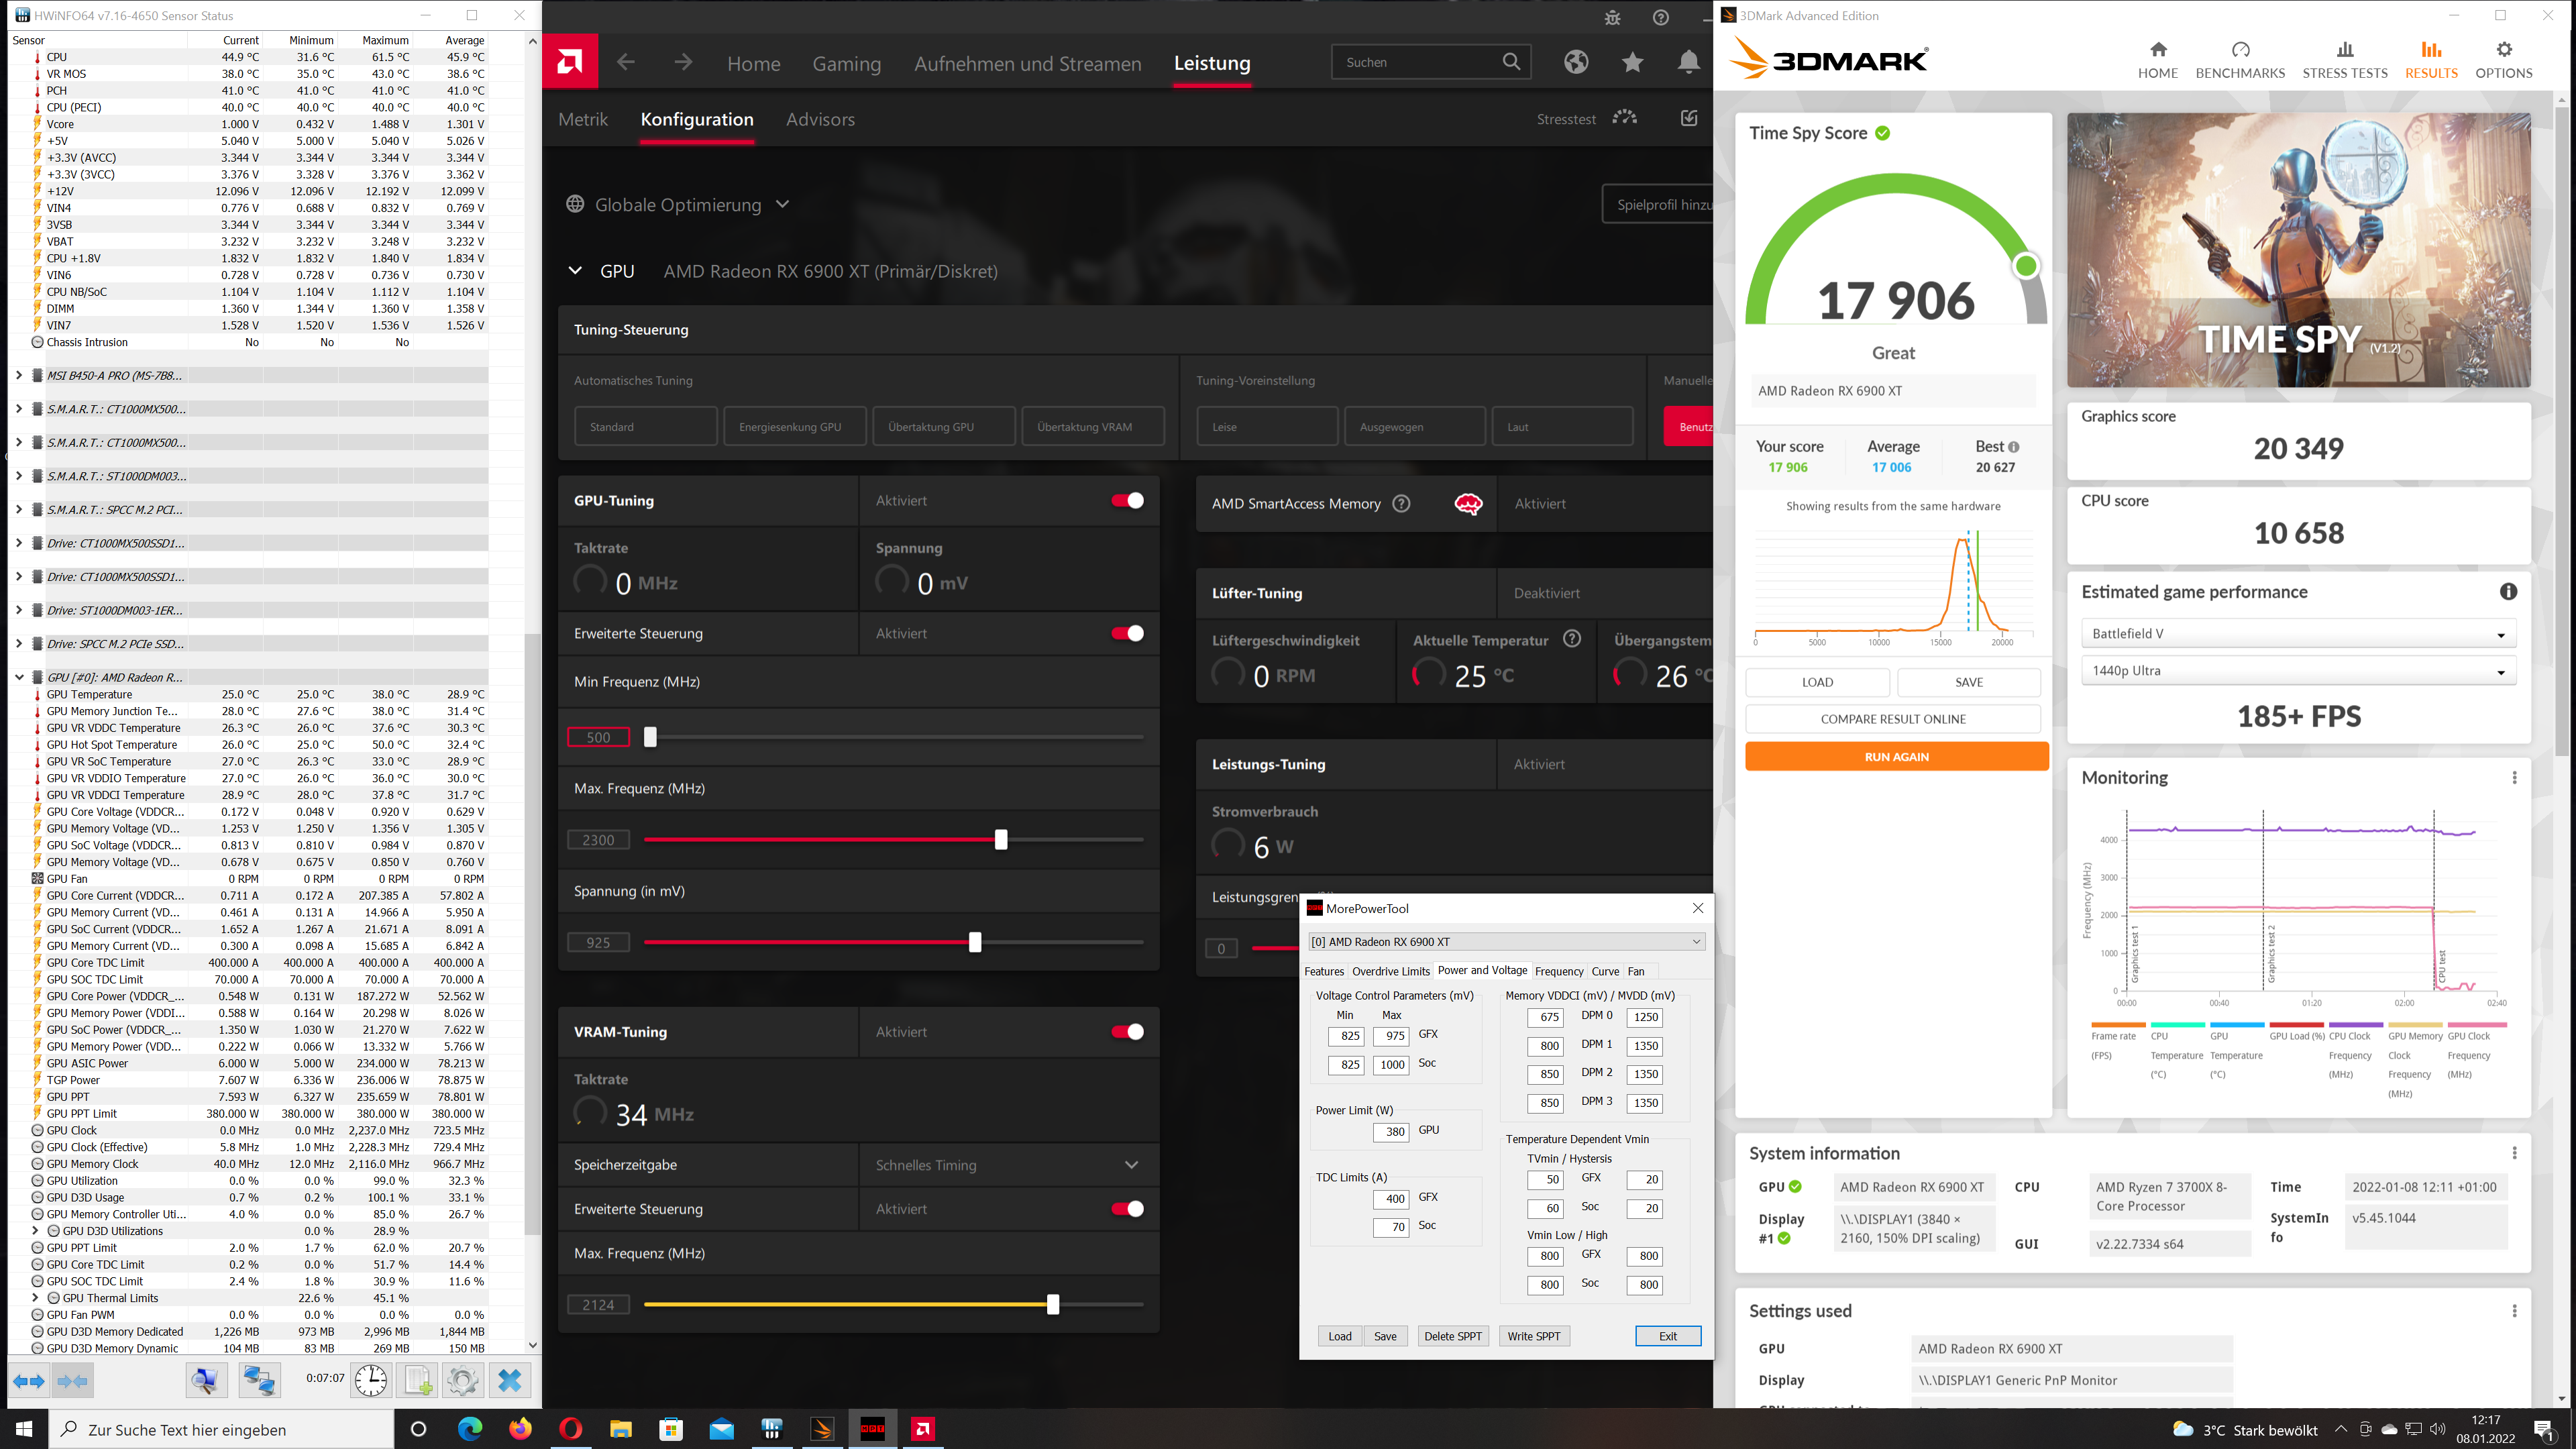Click the RUN AGAIN button
Screen dimensions: 2576x1449
(1895, 757)
